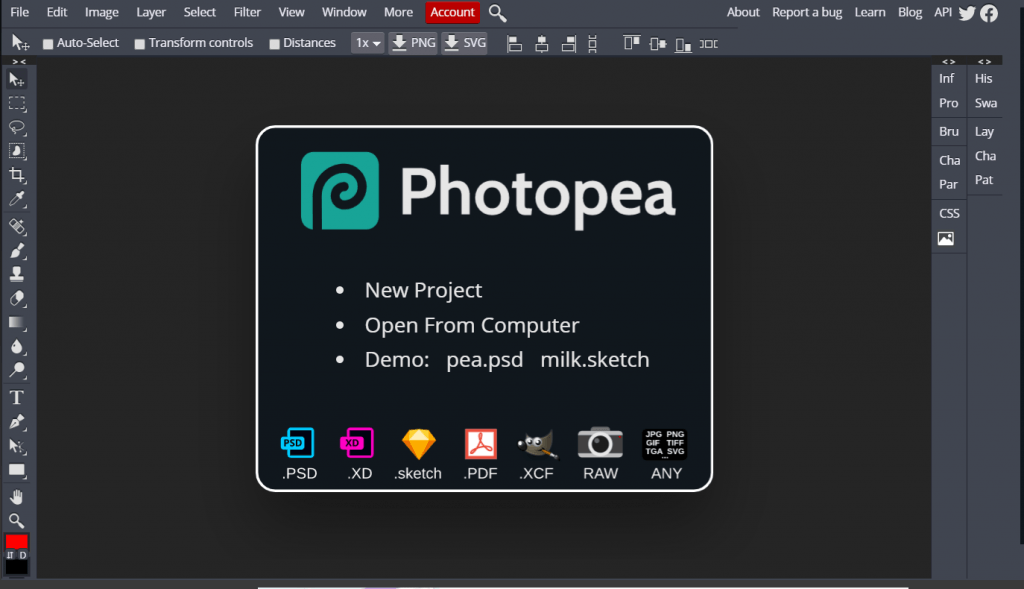The width and height of the screenshot is (1024, 589).
Task: Select the Object Selection tool
Action: pos(17,151)
